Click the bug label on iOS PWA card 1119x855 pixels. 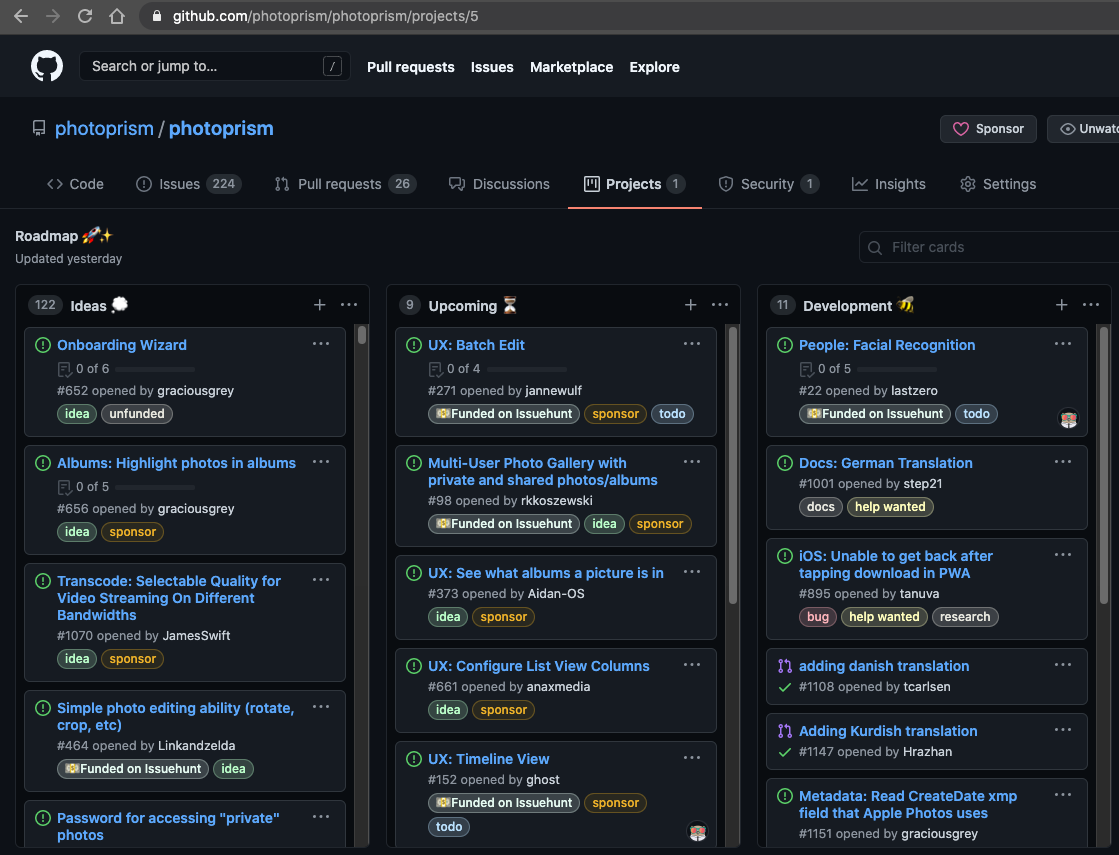click(x=817, y=617)
